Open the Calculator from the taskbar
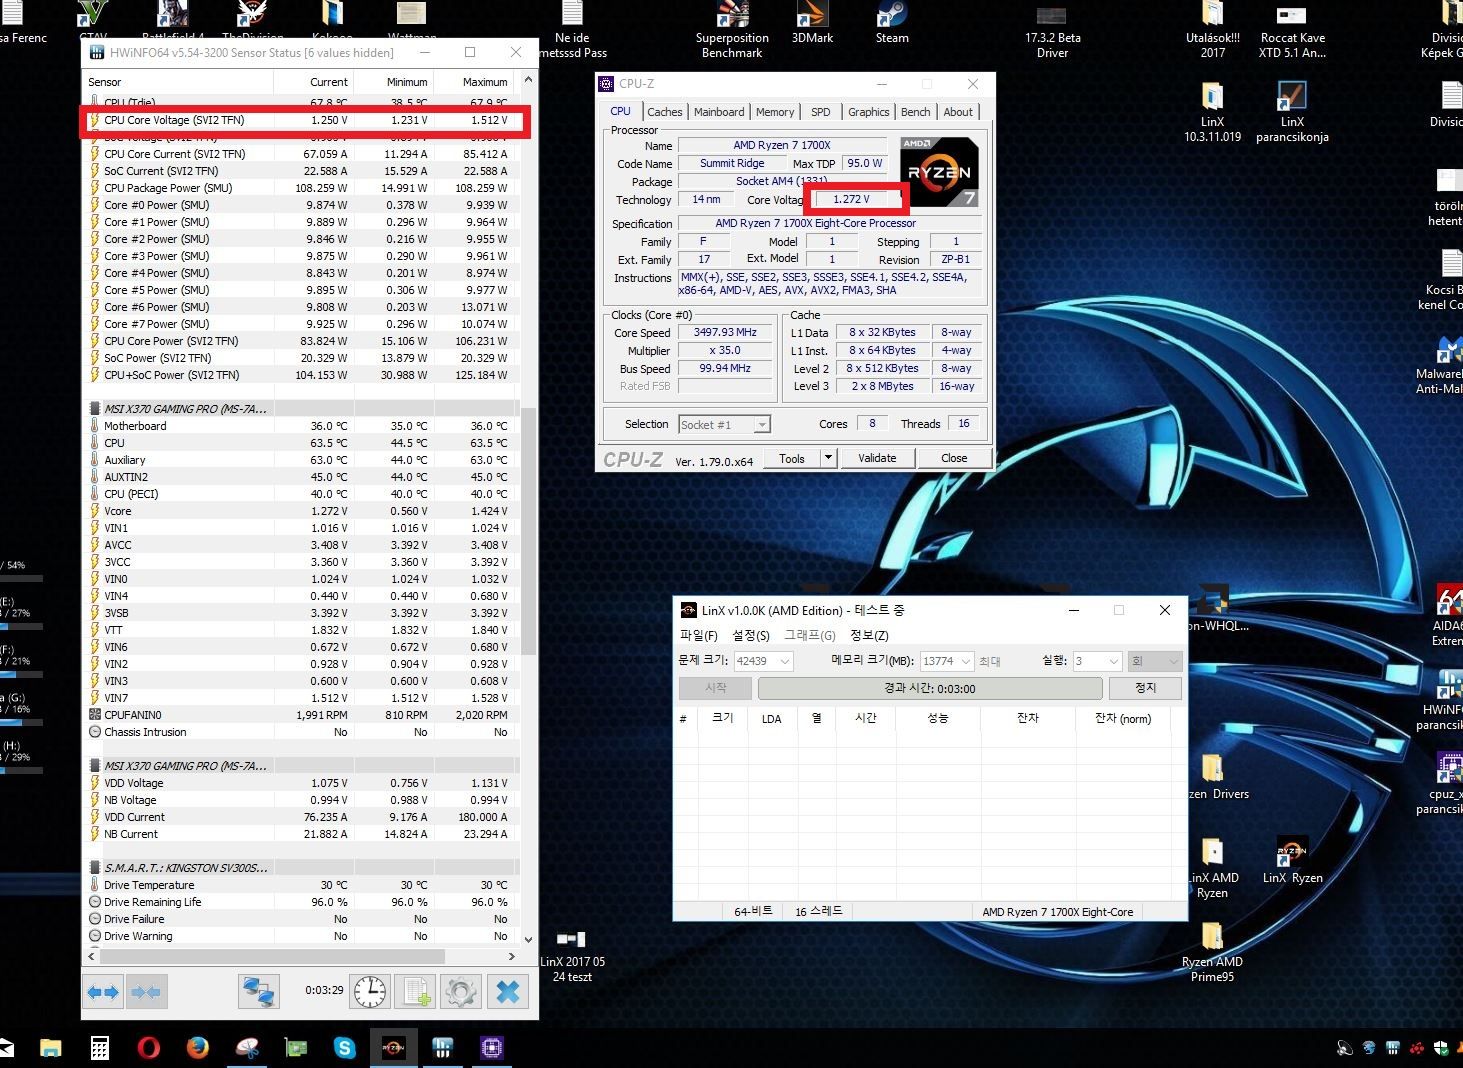 tap(99, 1048)
